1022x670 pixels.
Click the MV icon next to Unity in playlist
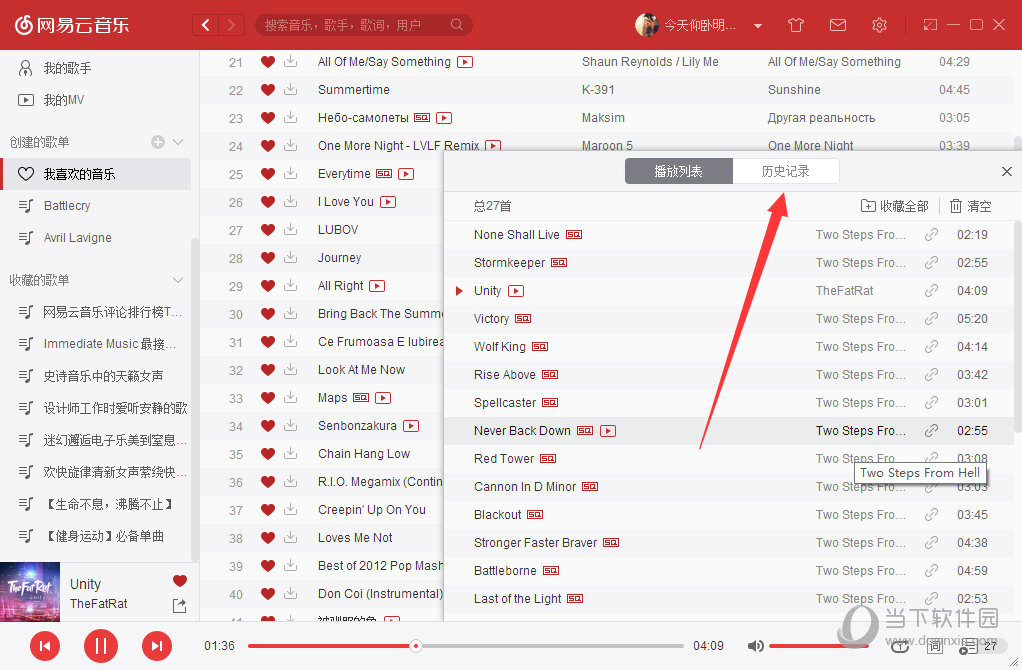[516, 291]
